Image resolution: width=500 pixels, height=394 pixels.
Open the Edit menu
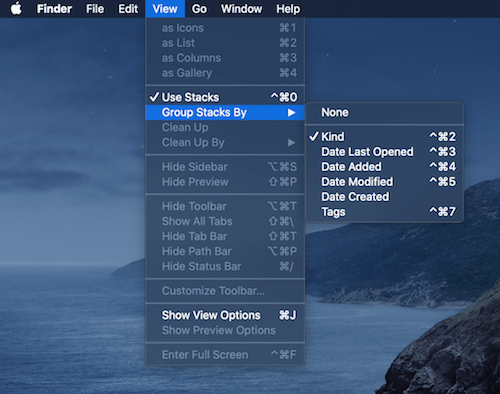pyautogui.click(x=128, y=9)
